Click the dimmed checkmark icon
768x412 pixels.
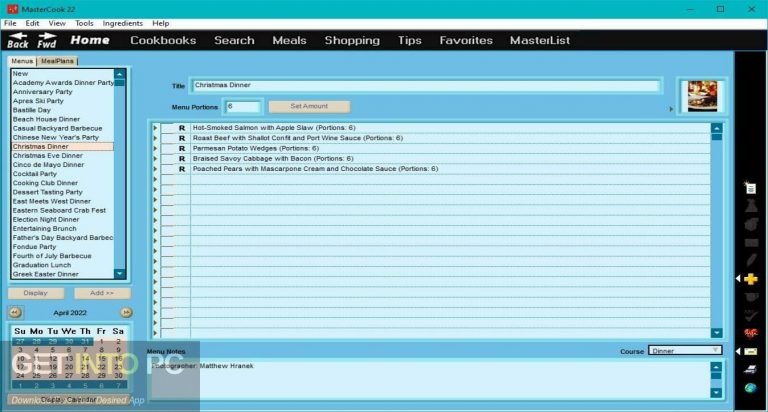coord(751,315)
